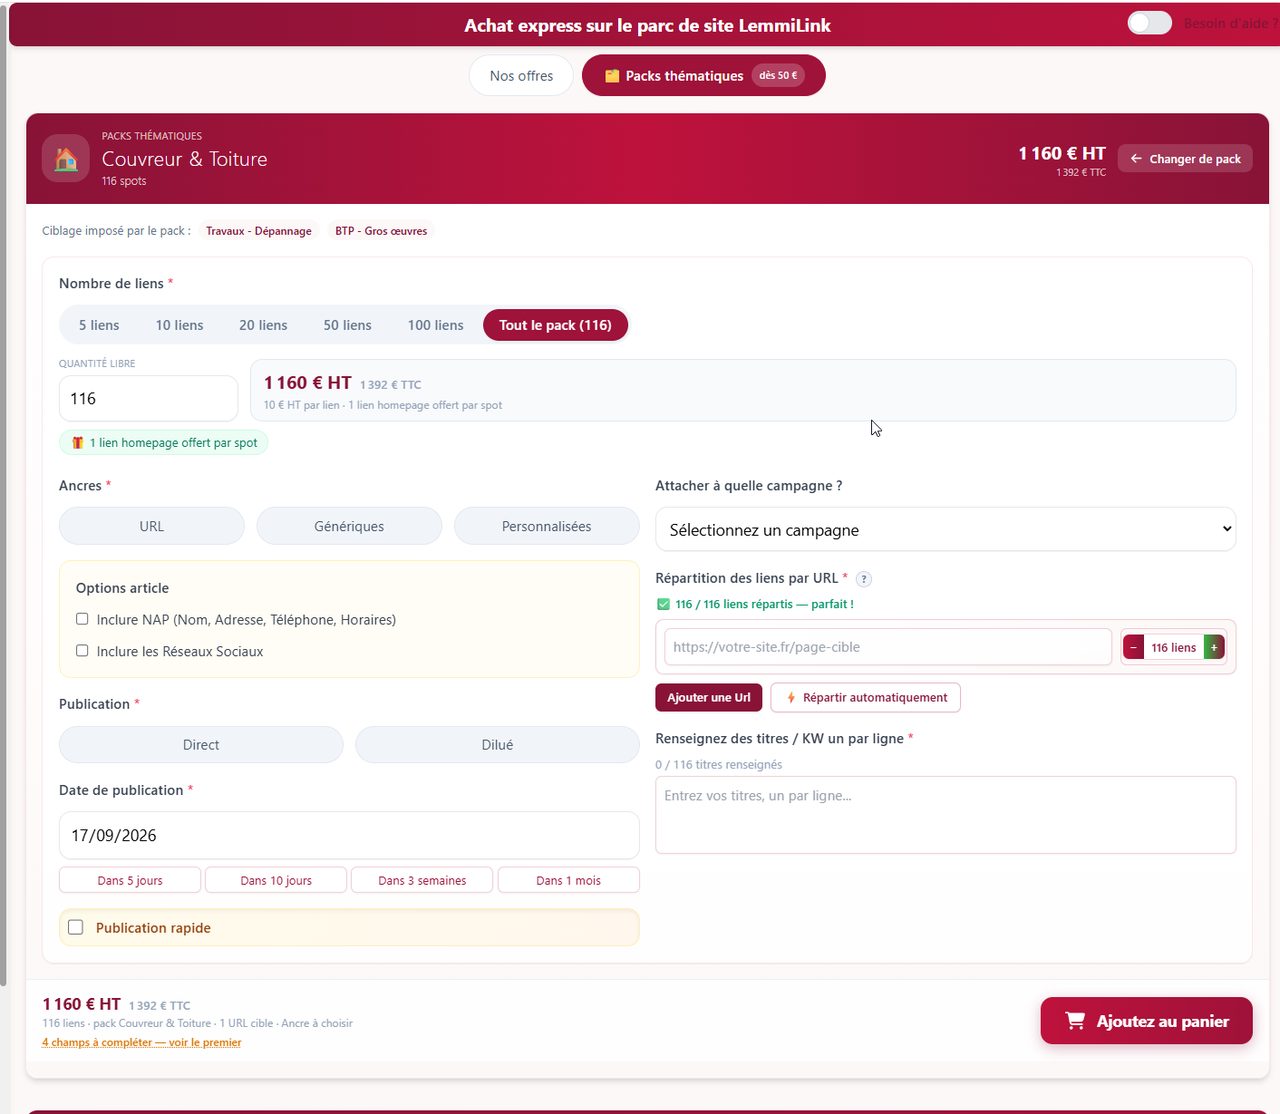Screen dimensions: 1280x1114
Task: Check Inclure les Réseaux Sociaux
Action: (82, 650)
